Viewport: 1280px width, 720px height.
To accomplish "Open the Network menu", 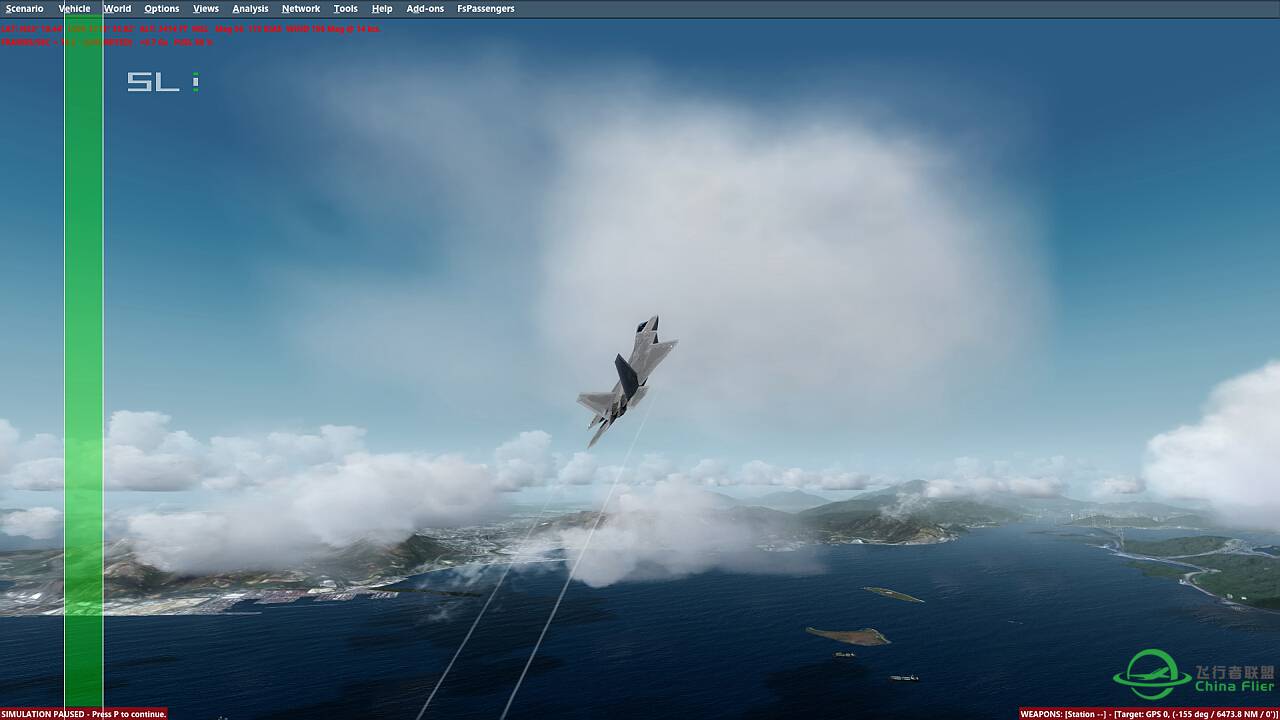I will [x=301, y=9].
